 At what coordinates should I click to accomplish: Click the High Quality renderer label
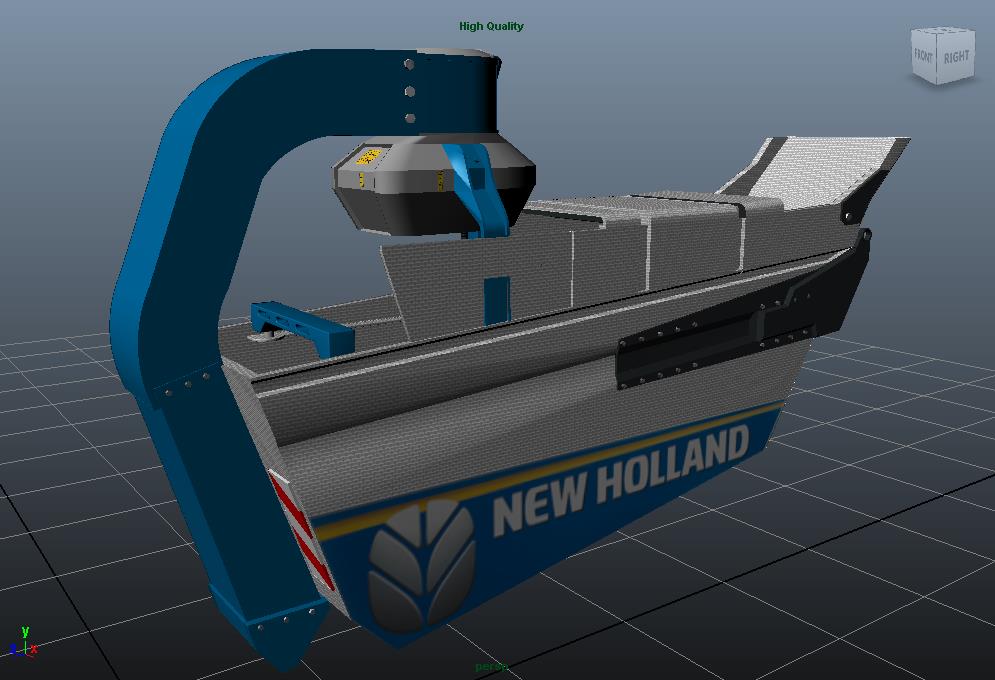[x=491, y=26]
